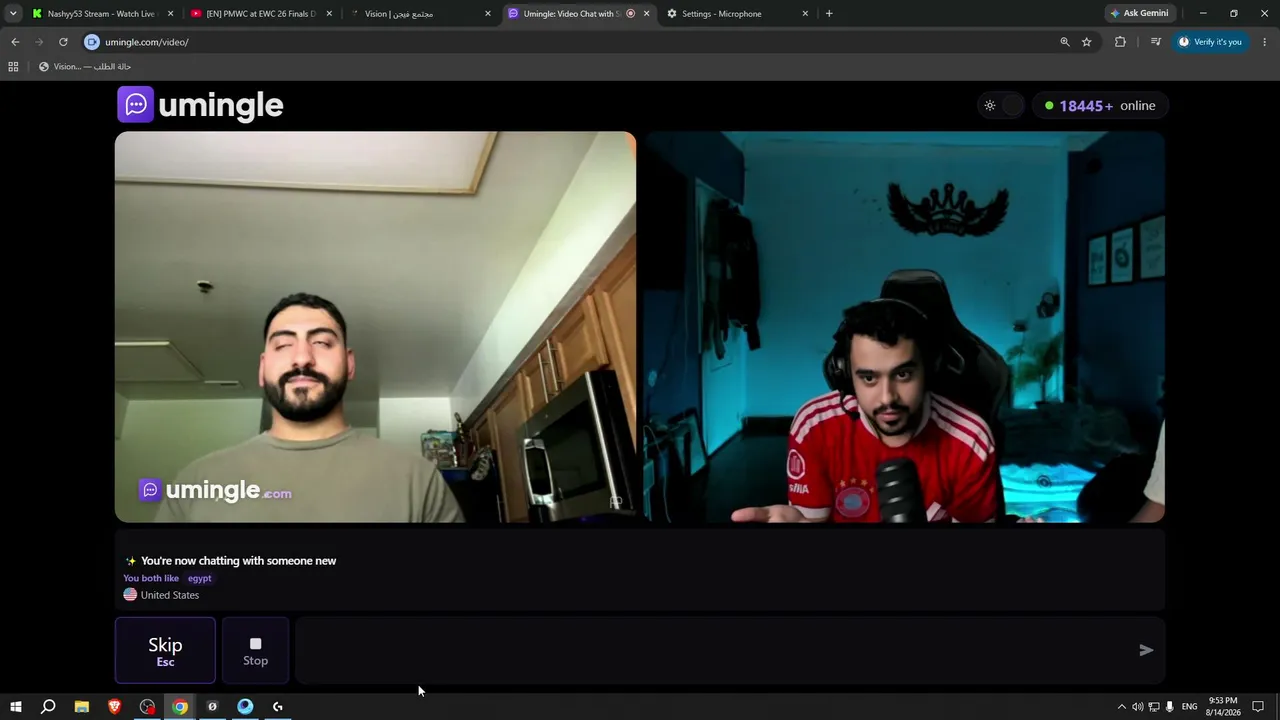1280x720 pixels.
Task: Launch Brave browser from the taskbar
Action: 115,707
